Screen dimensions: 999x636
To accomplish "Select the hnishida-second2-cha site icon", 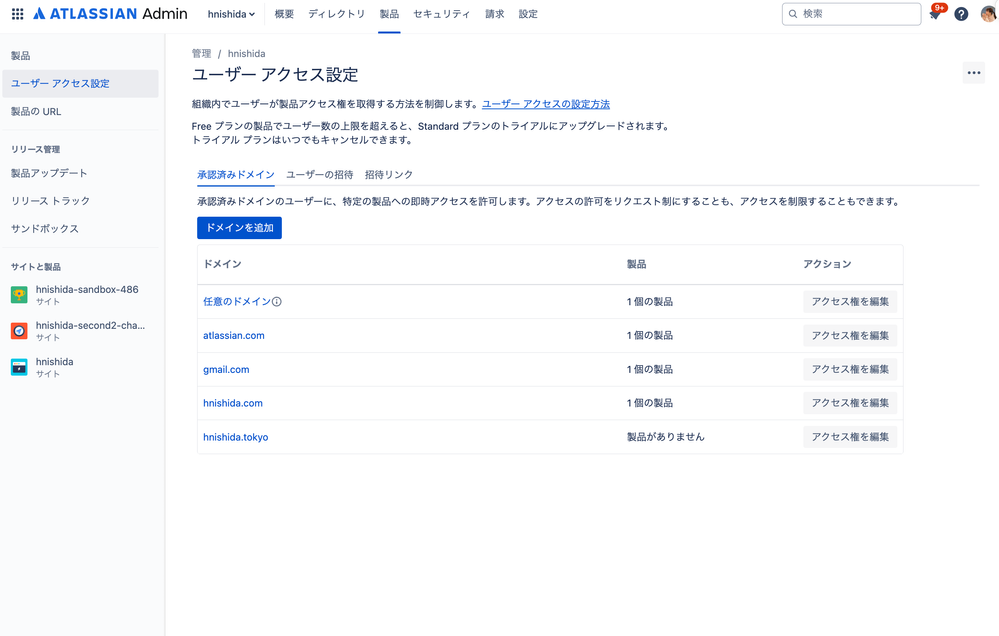I will point(18,331).
